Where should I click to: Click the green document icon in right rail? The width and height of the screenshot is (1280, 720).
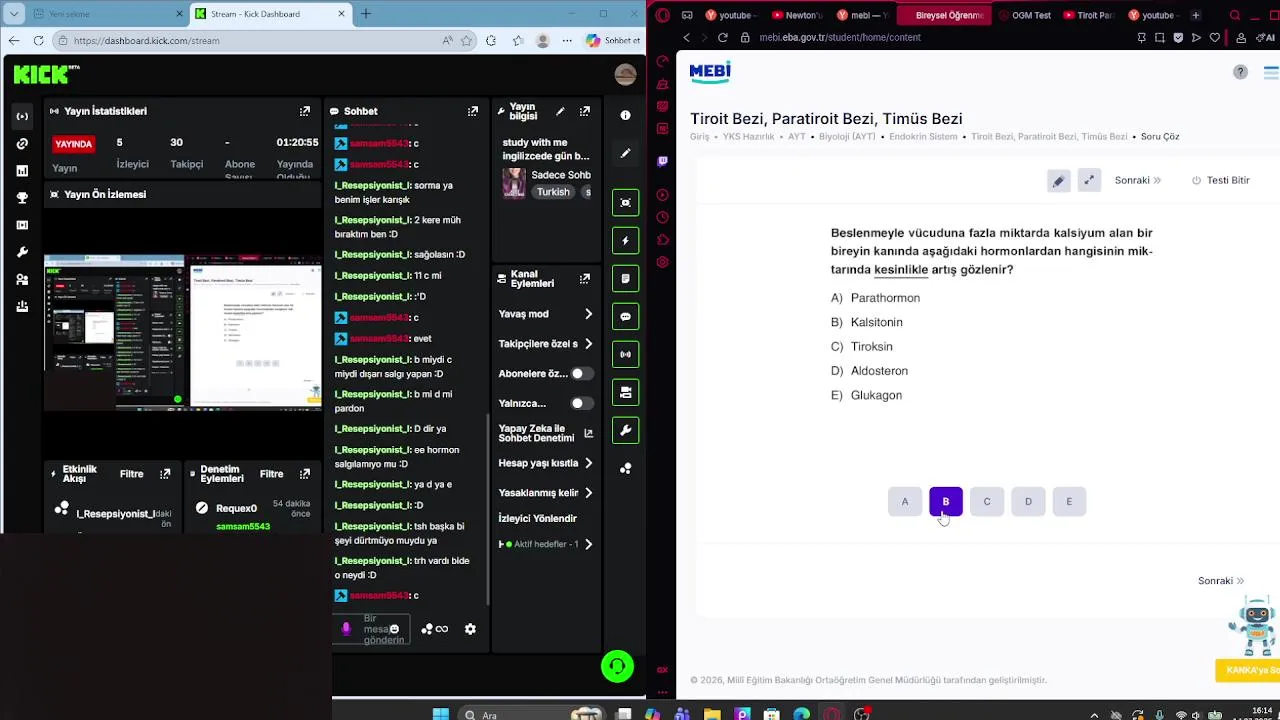(625, 279)
